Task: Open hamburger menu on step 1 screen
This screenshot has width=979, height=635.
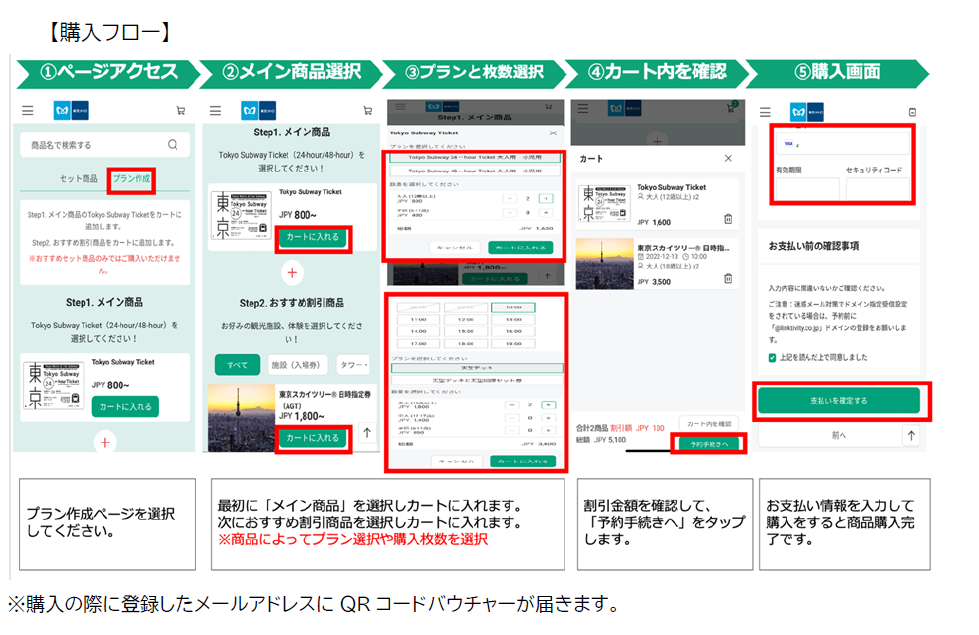Action: point(28,111)
